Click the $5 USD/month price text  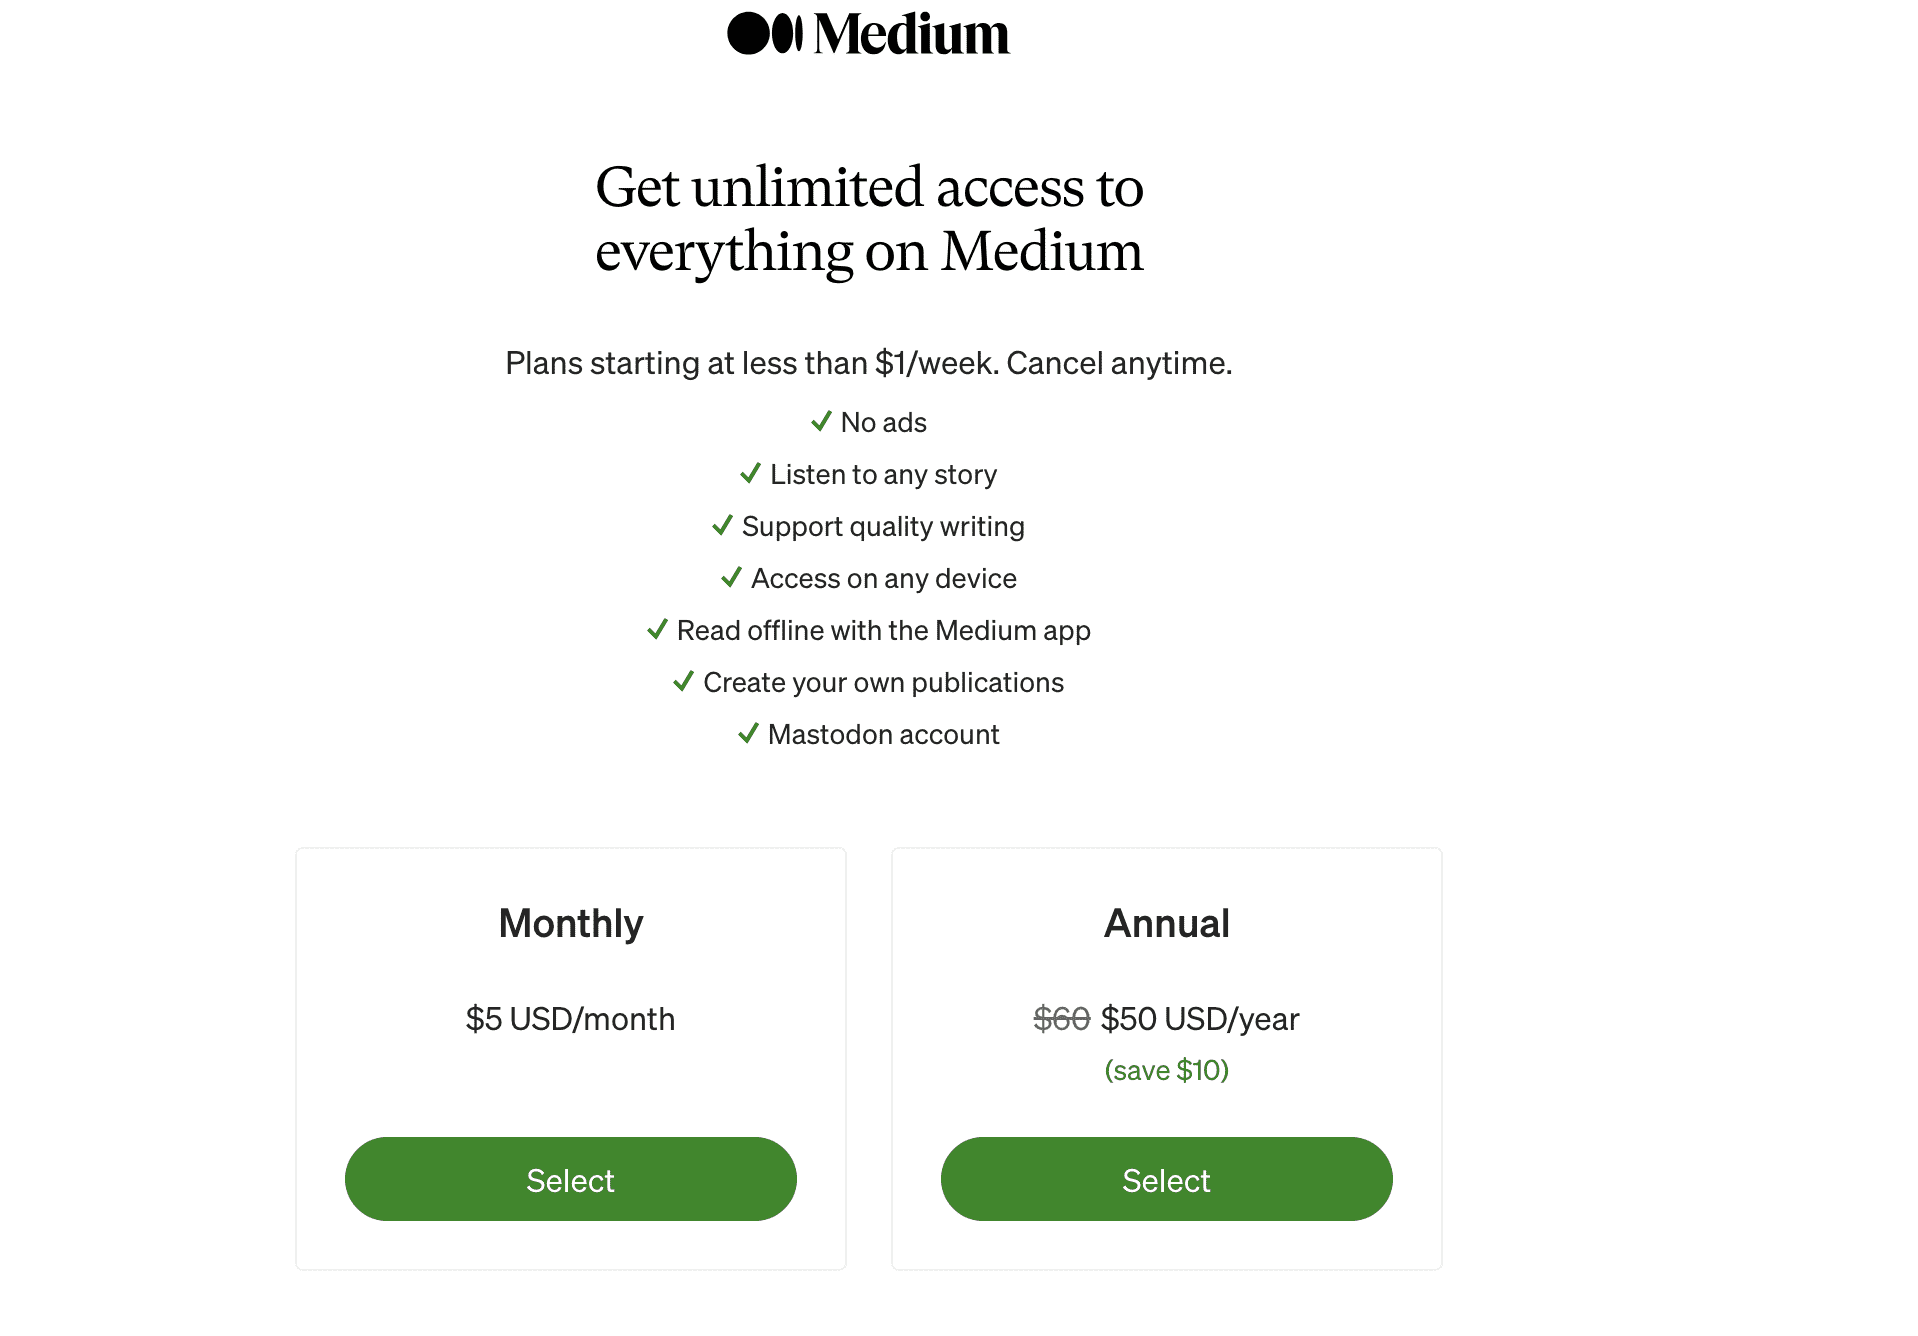(x=570, y=1018)
